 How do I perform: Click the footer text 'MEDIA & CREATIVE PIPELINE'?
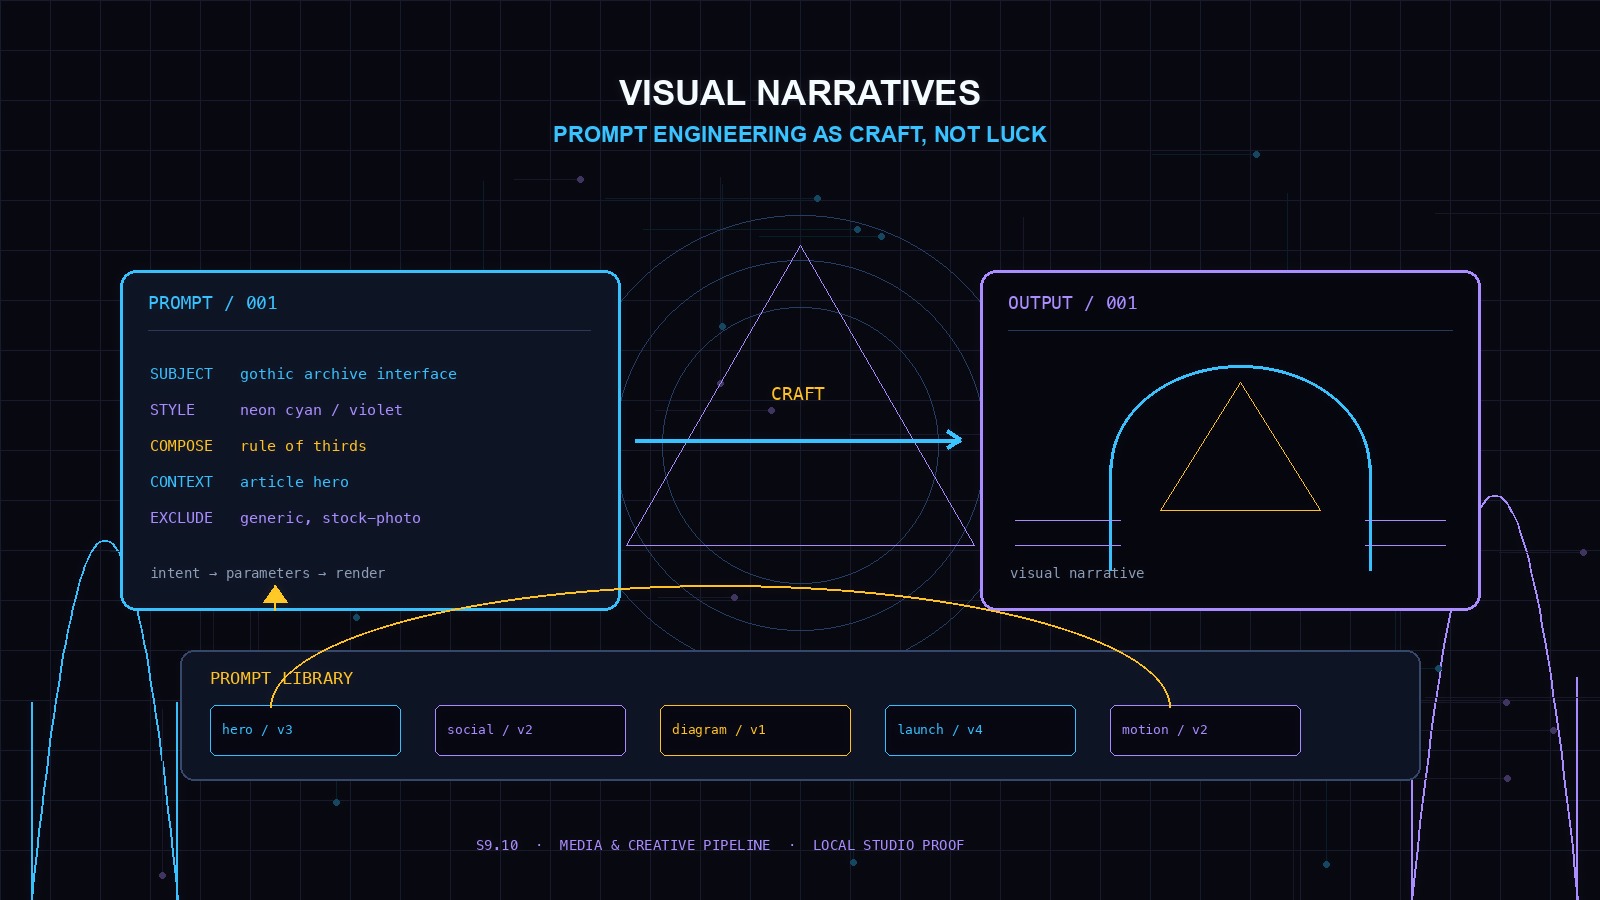pos(665,845)
